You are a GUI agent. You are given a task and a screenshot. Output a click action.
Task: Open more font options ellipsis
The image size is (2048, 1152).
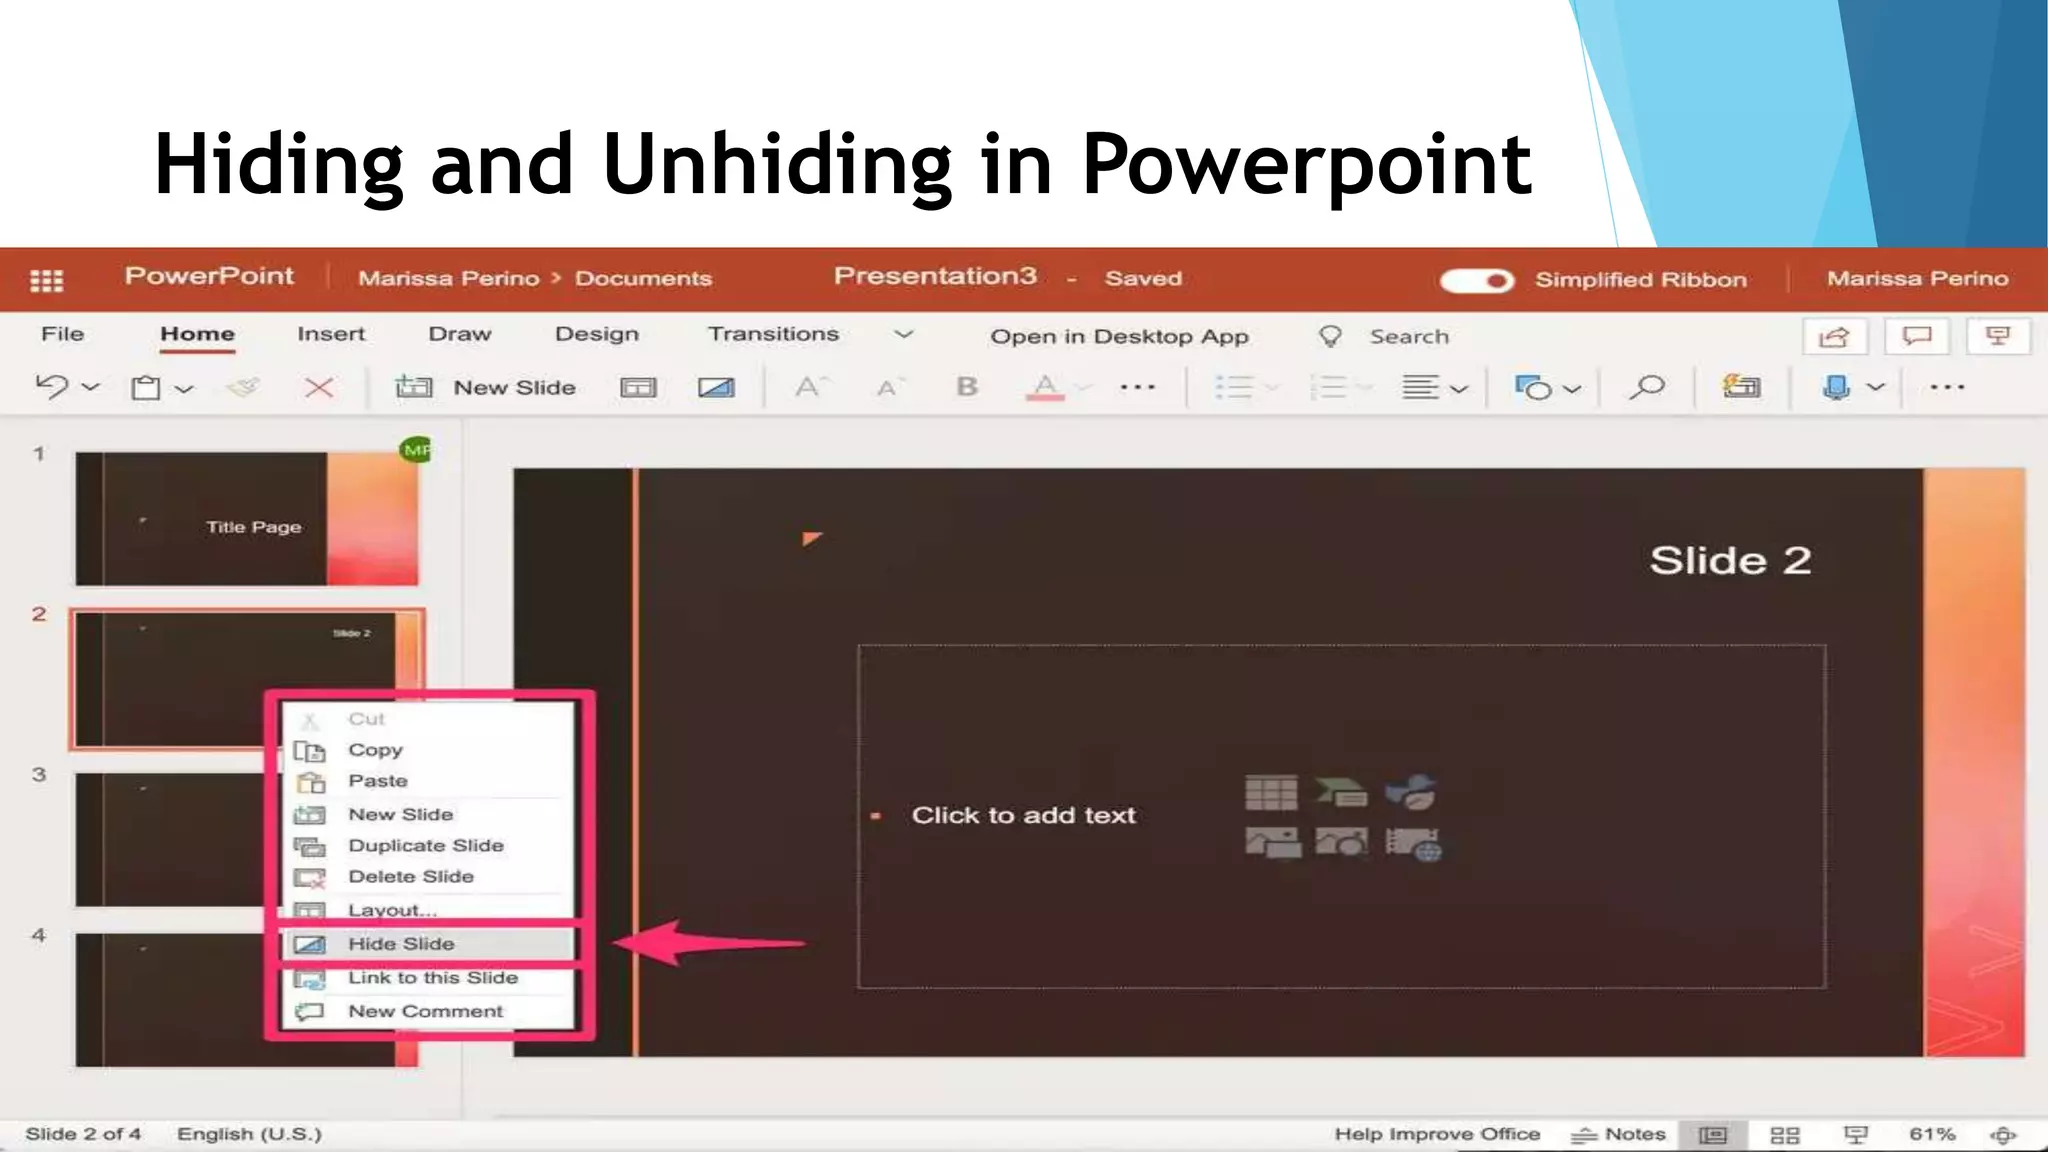(x=1138, y=386)
